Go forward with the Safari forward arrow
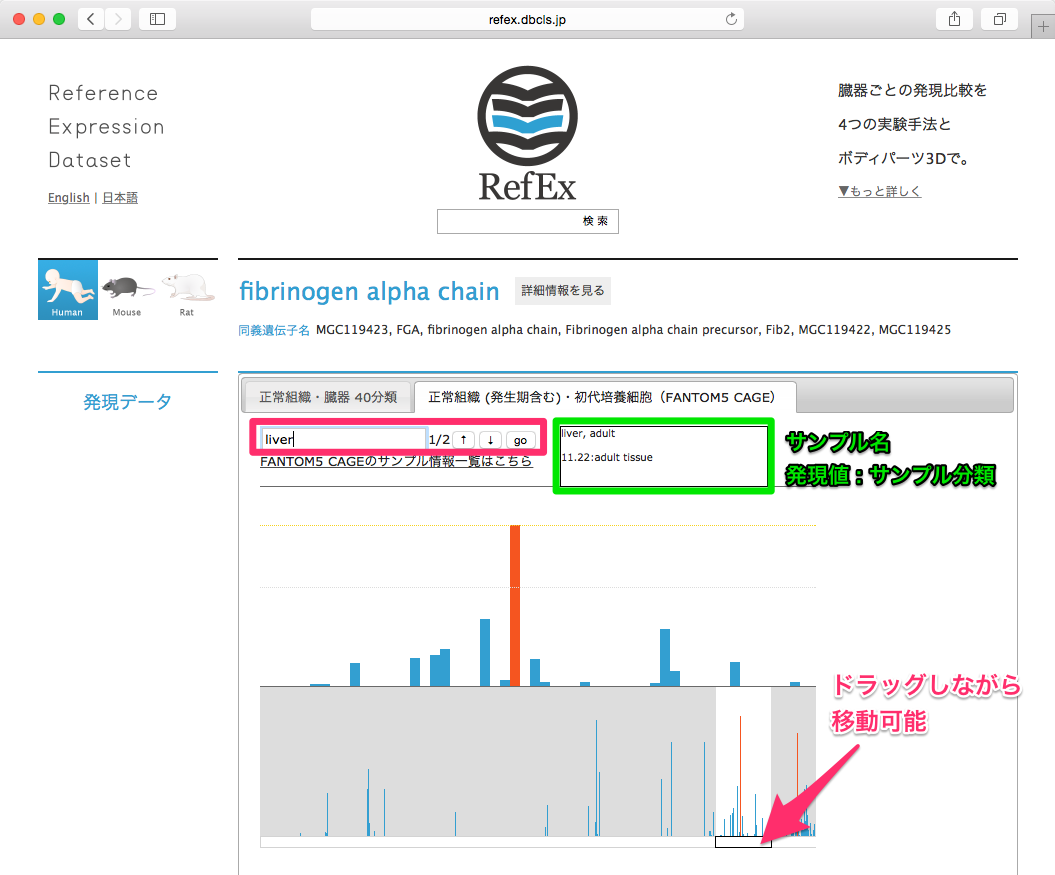The height and width of the screenshot is (875, 1055). [118, 19]
